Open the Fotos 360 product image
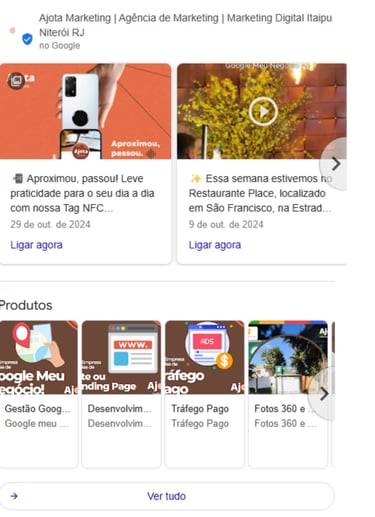This screenshot has height=517, width=375. click(288, 357)
